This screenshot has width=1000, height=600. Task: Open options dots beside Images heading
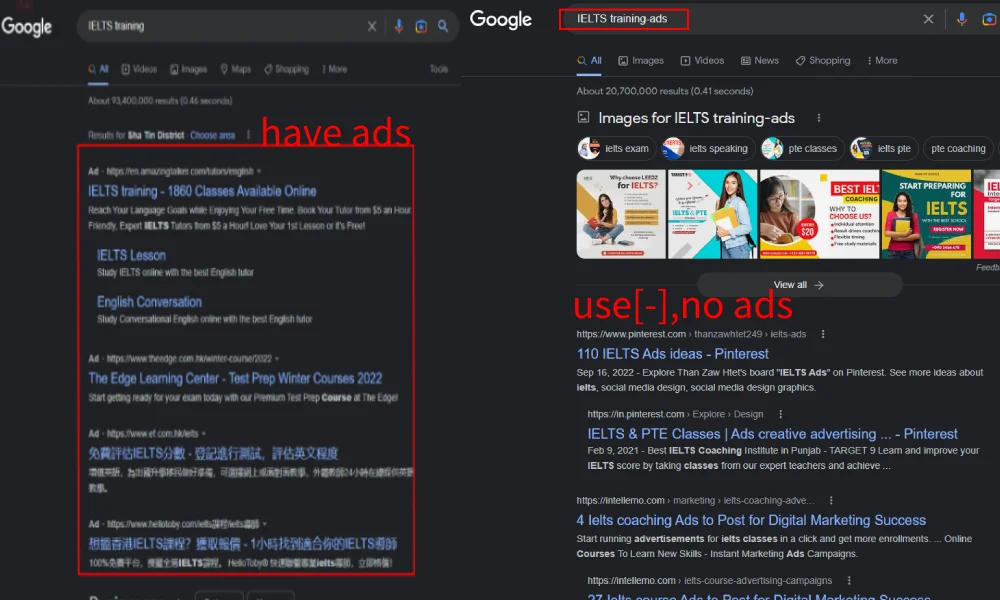coord(819,118)
